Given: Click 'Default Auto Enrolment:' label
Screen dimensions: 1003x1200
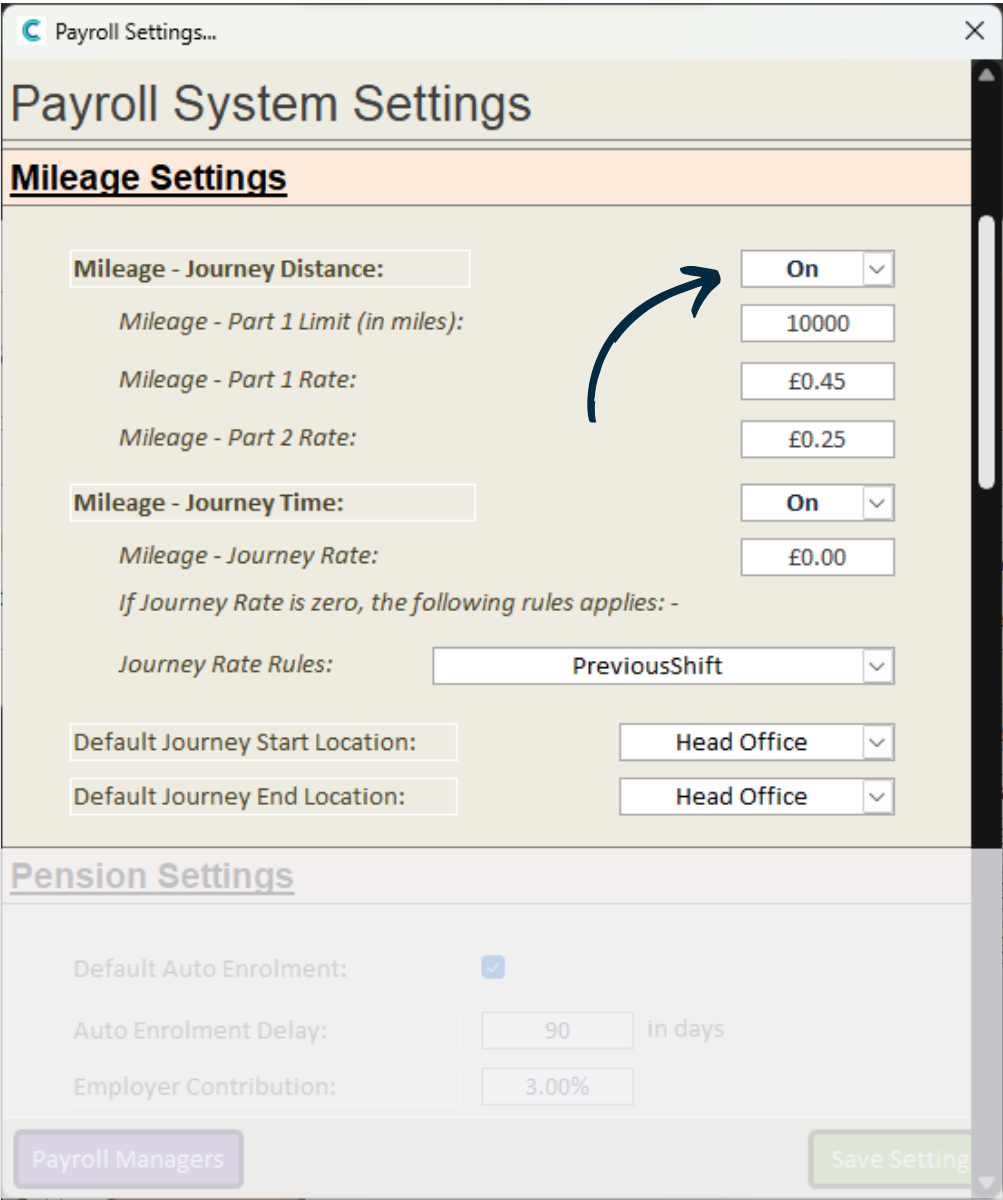Looking at the screenshot, I should click(210, 969).
